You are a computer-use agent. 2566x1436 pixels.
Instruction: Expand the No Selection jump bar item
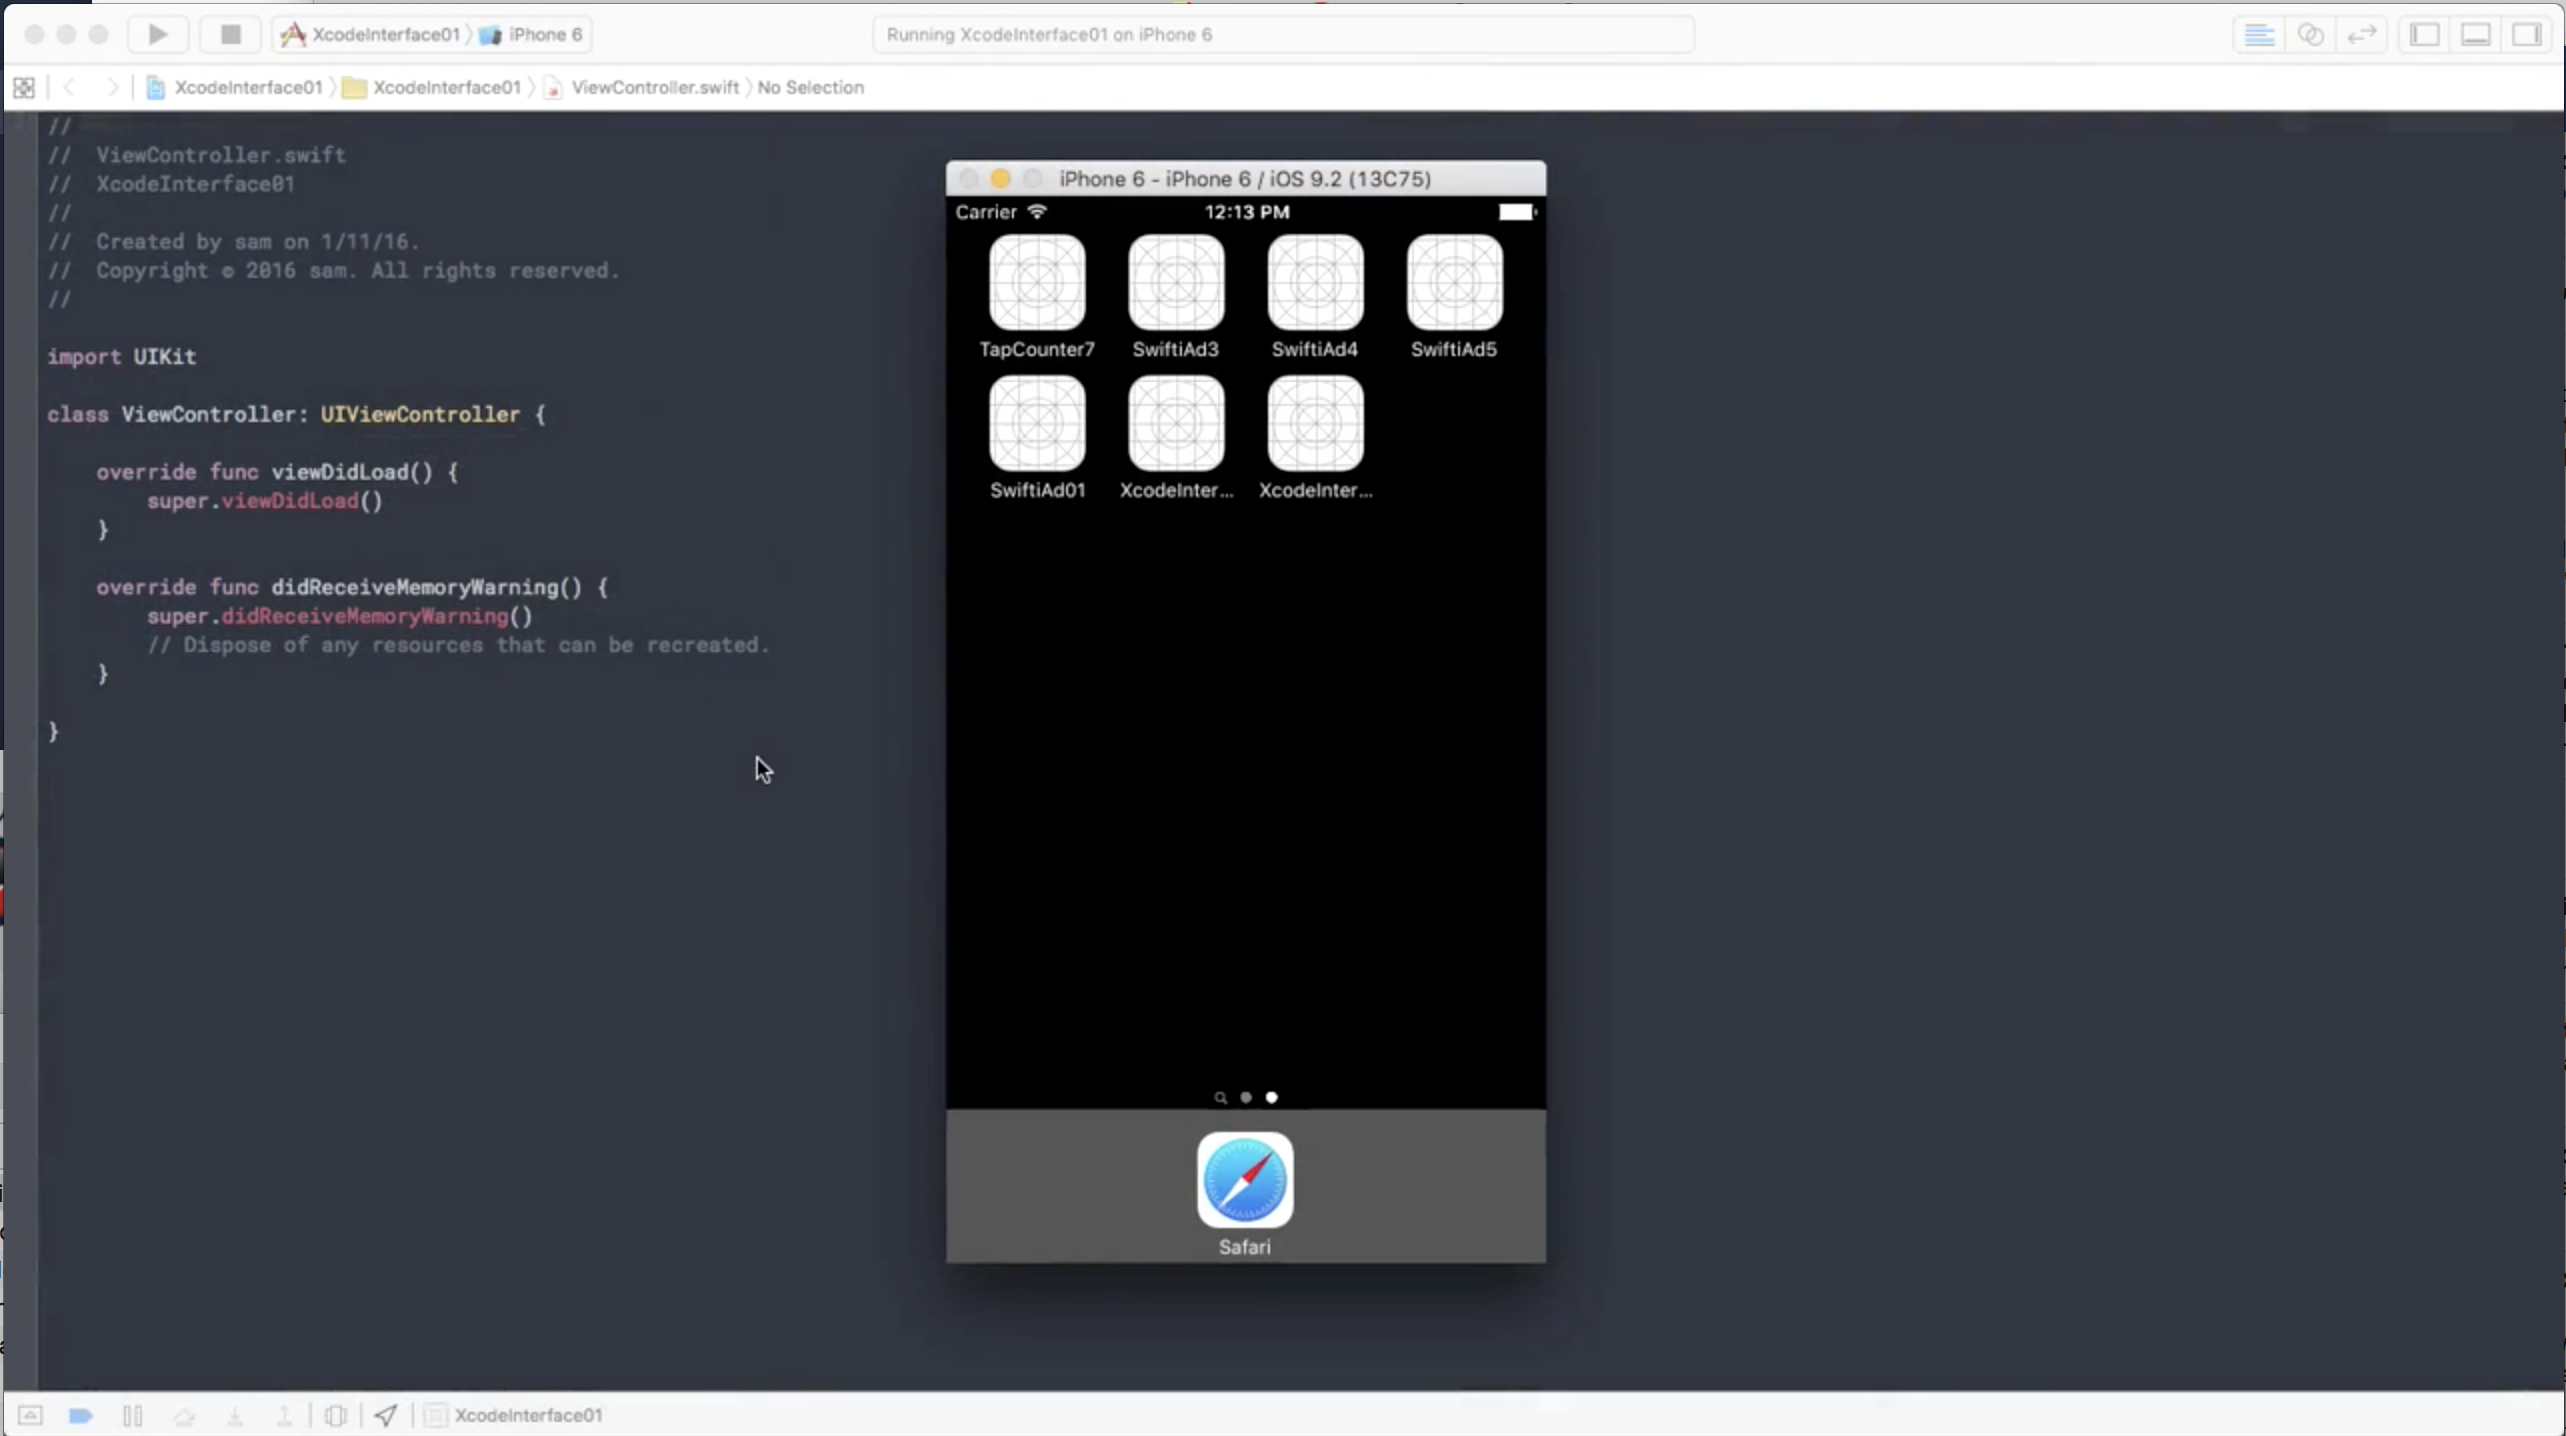point(810,88)
